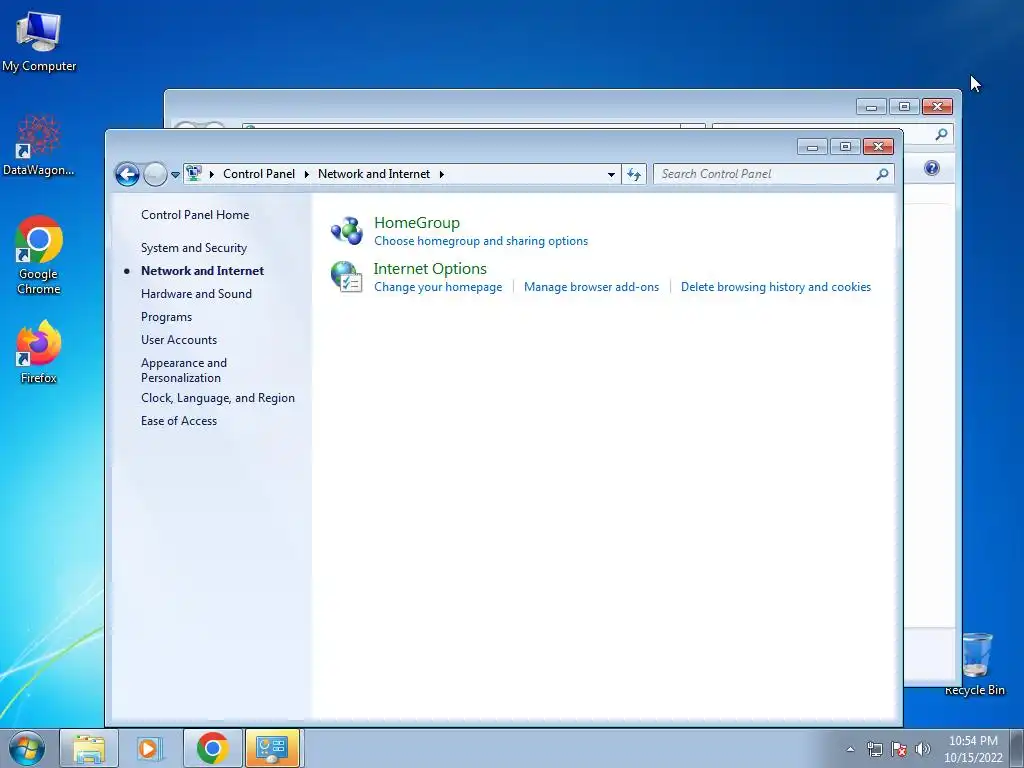Image resolution: width=1024 pixels, height=768 pixels.
Task: Go to System and Security category
Action: tap(194, 248)
